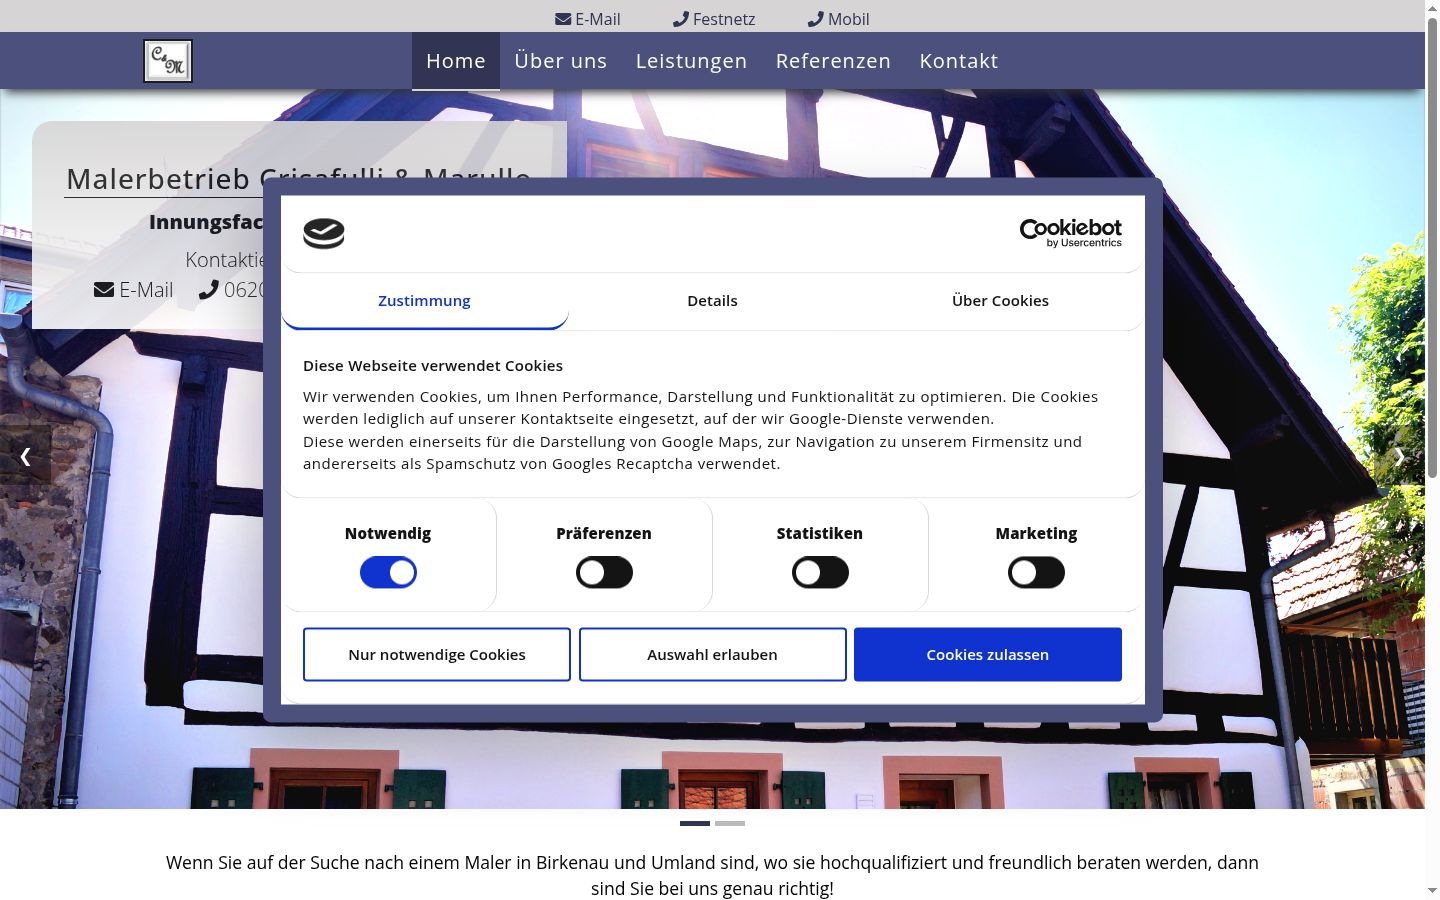The image size is (1440, 900).
Task: Click the C&M company logo
Action: 168,61
